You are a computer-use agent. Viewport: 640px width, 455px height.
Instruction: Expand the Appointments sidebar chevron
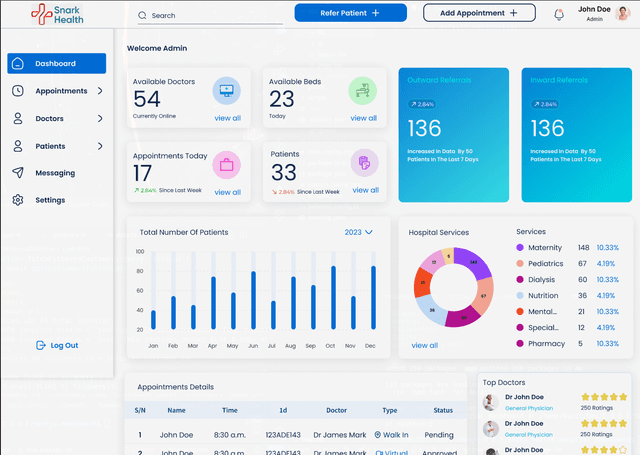tap(100, 91)
